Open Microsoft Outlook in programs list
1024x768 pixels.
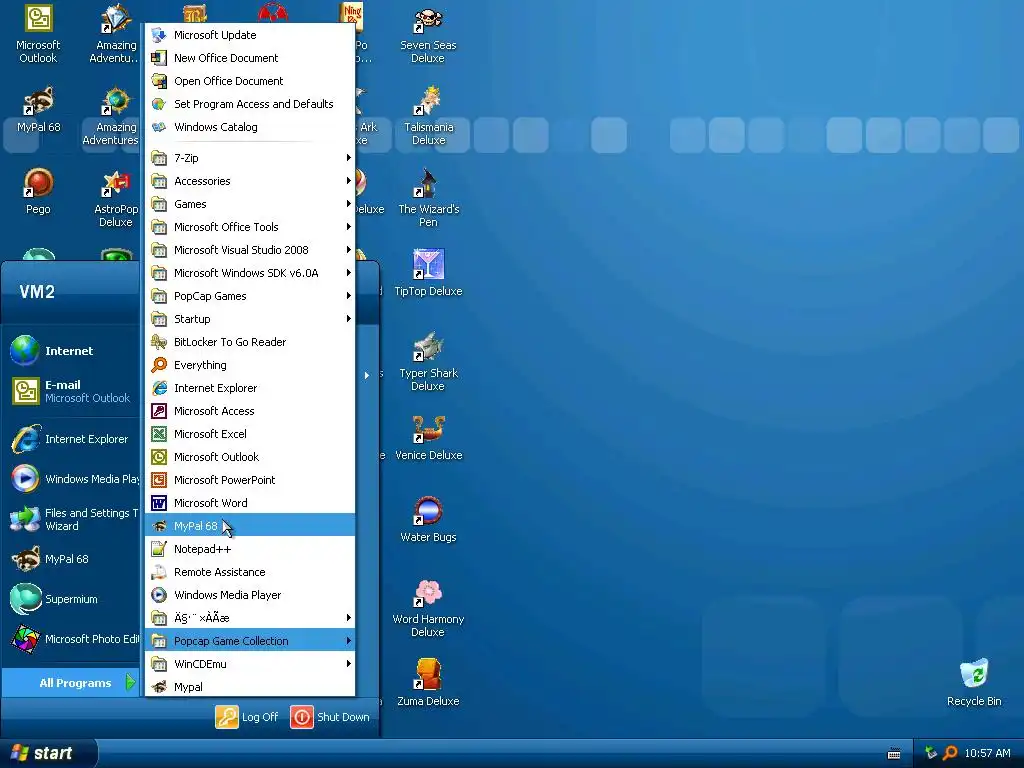[x=250, y=456]
